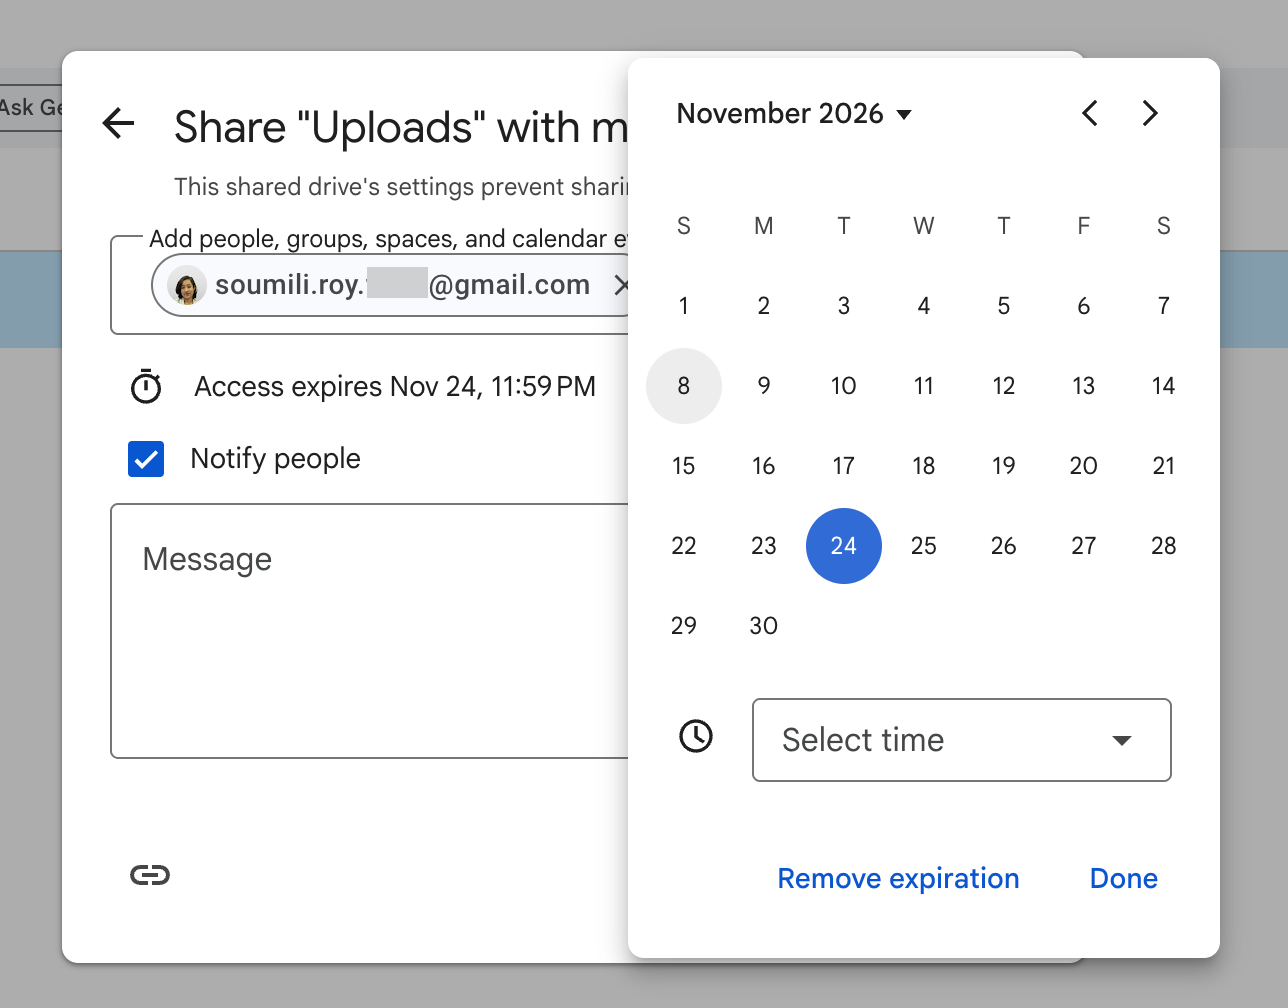
Task: Click Remove expiration link
Action: pyautogui.click(x=898, y=878)
